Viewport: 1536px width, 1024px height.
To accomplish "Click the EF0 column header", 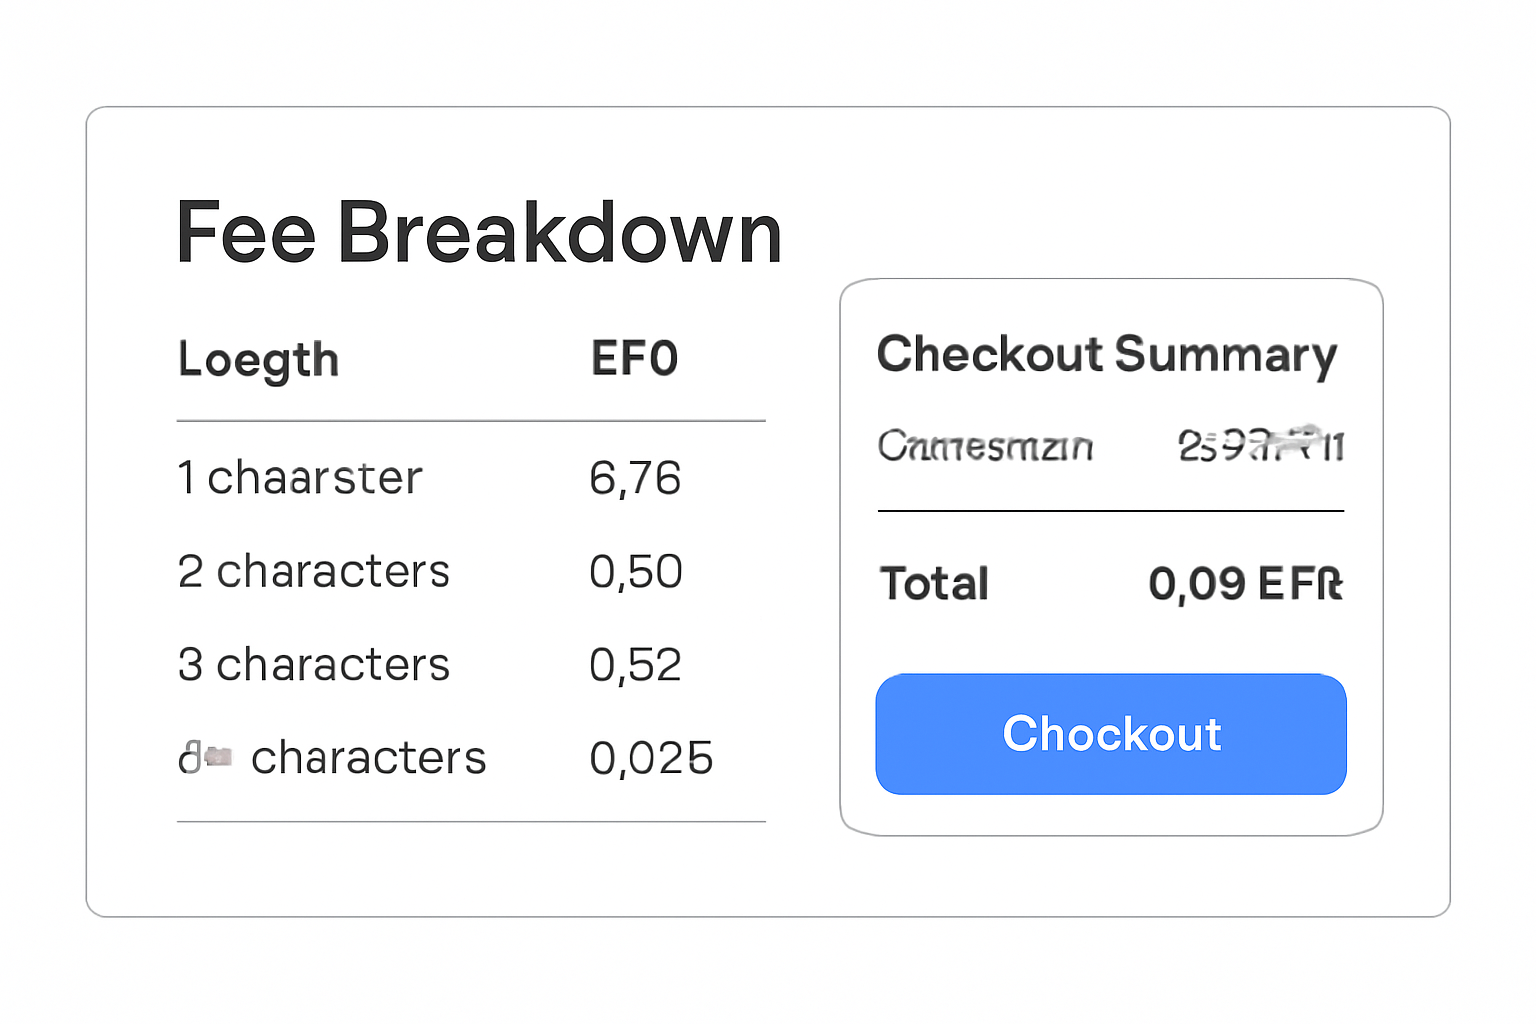I will 634,358.
